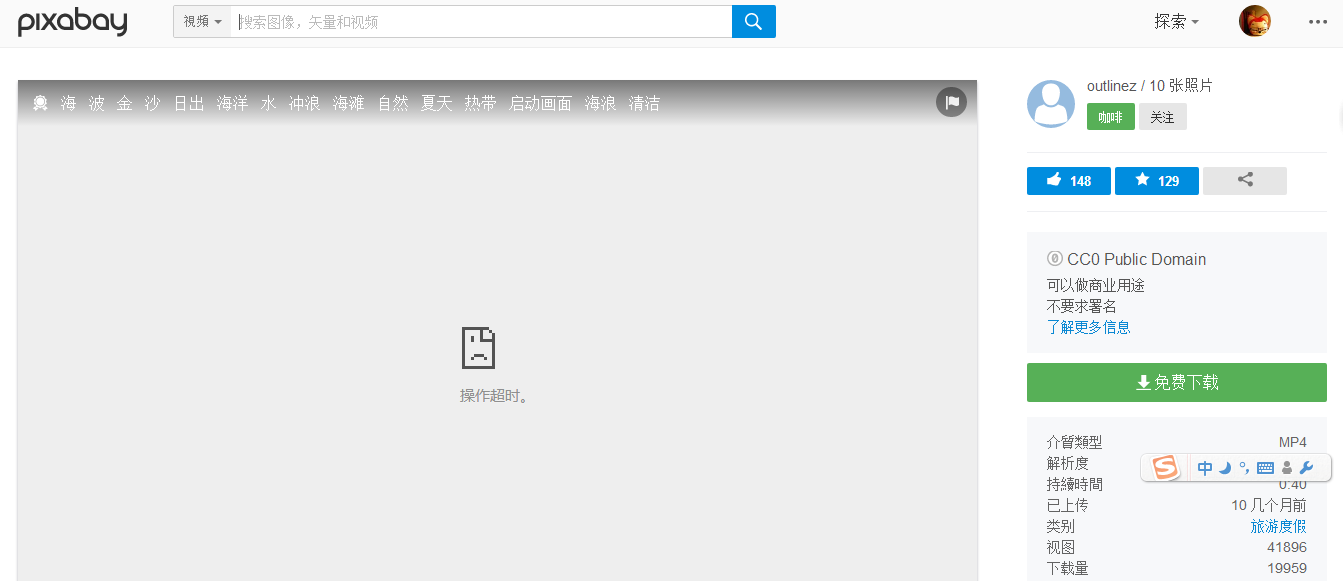Click the green 免费下载 download button

click(x=1176, y=382)
